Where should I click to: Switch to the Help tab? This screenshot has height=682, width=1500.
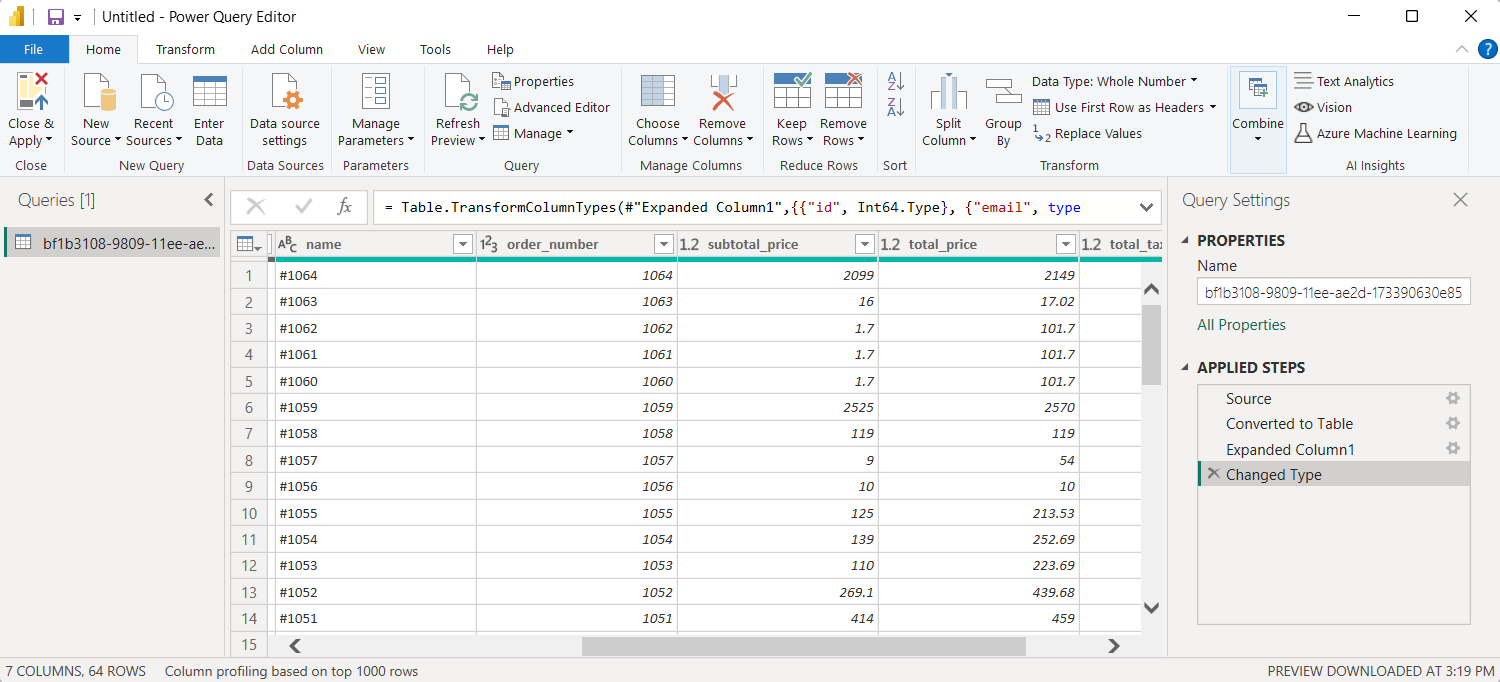tap(500, 49)
